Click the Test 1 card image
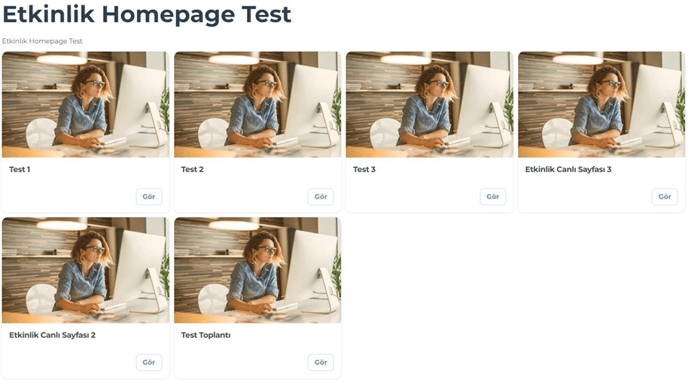The width and height of the screenshot is (688, 382). [86, 104]
